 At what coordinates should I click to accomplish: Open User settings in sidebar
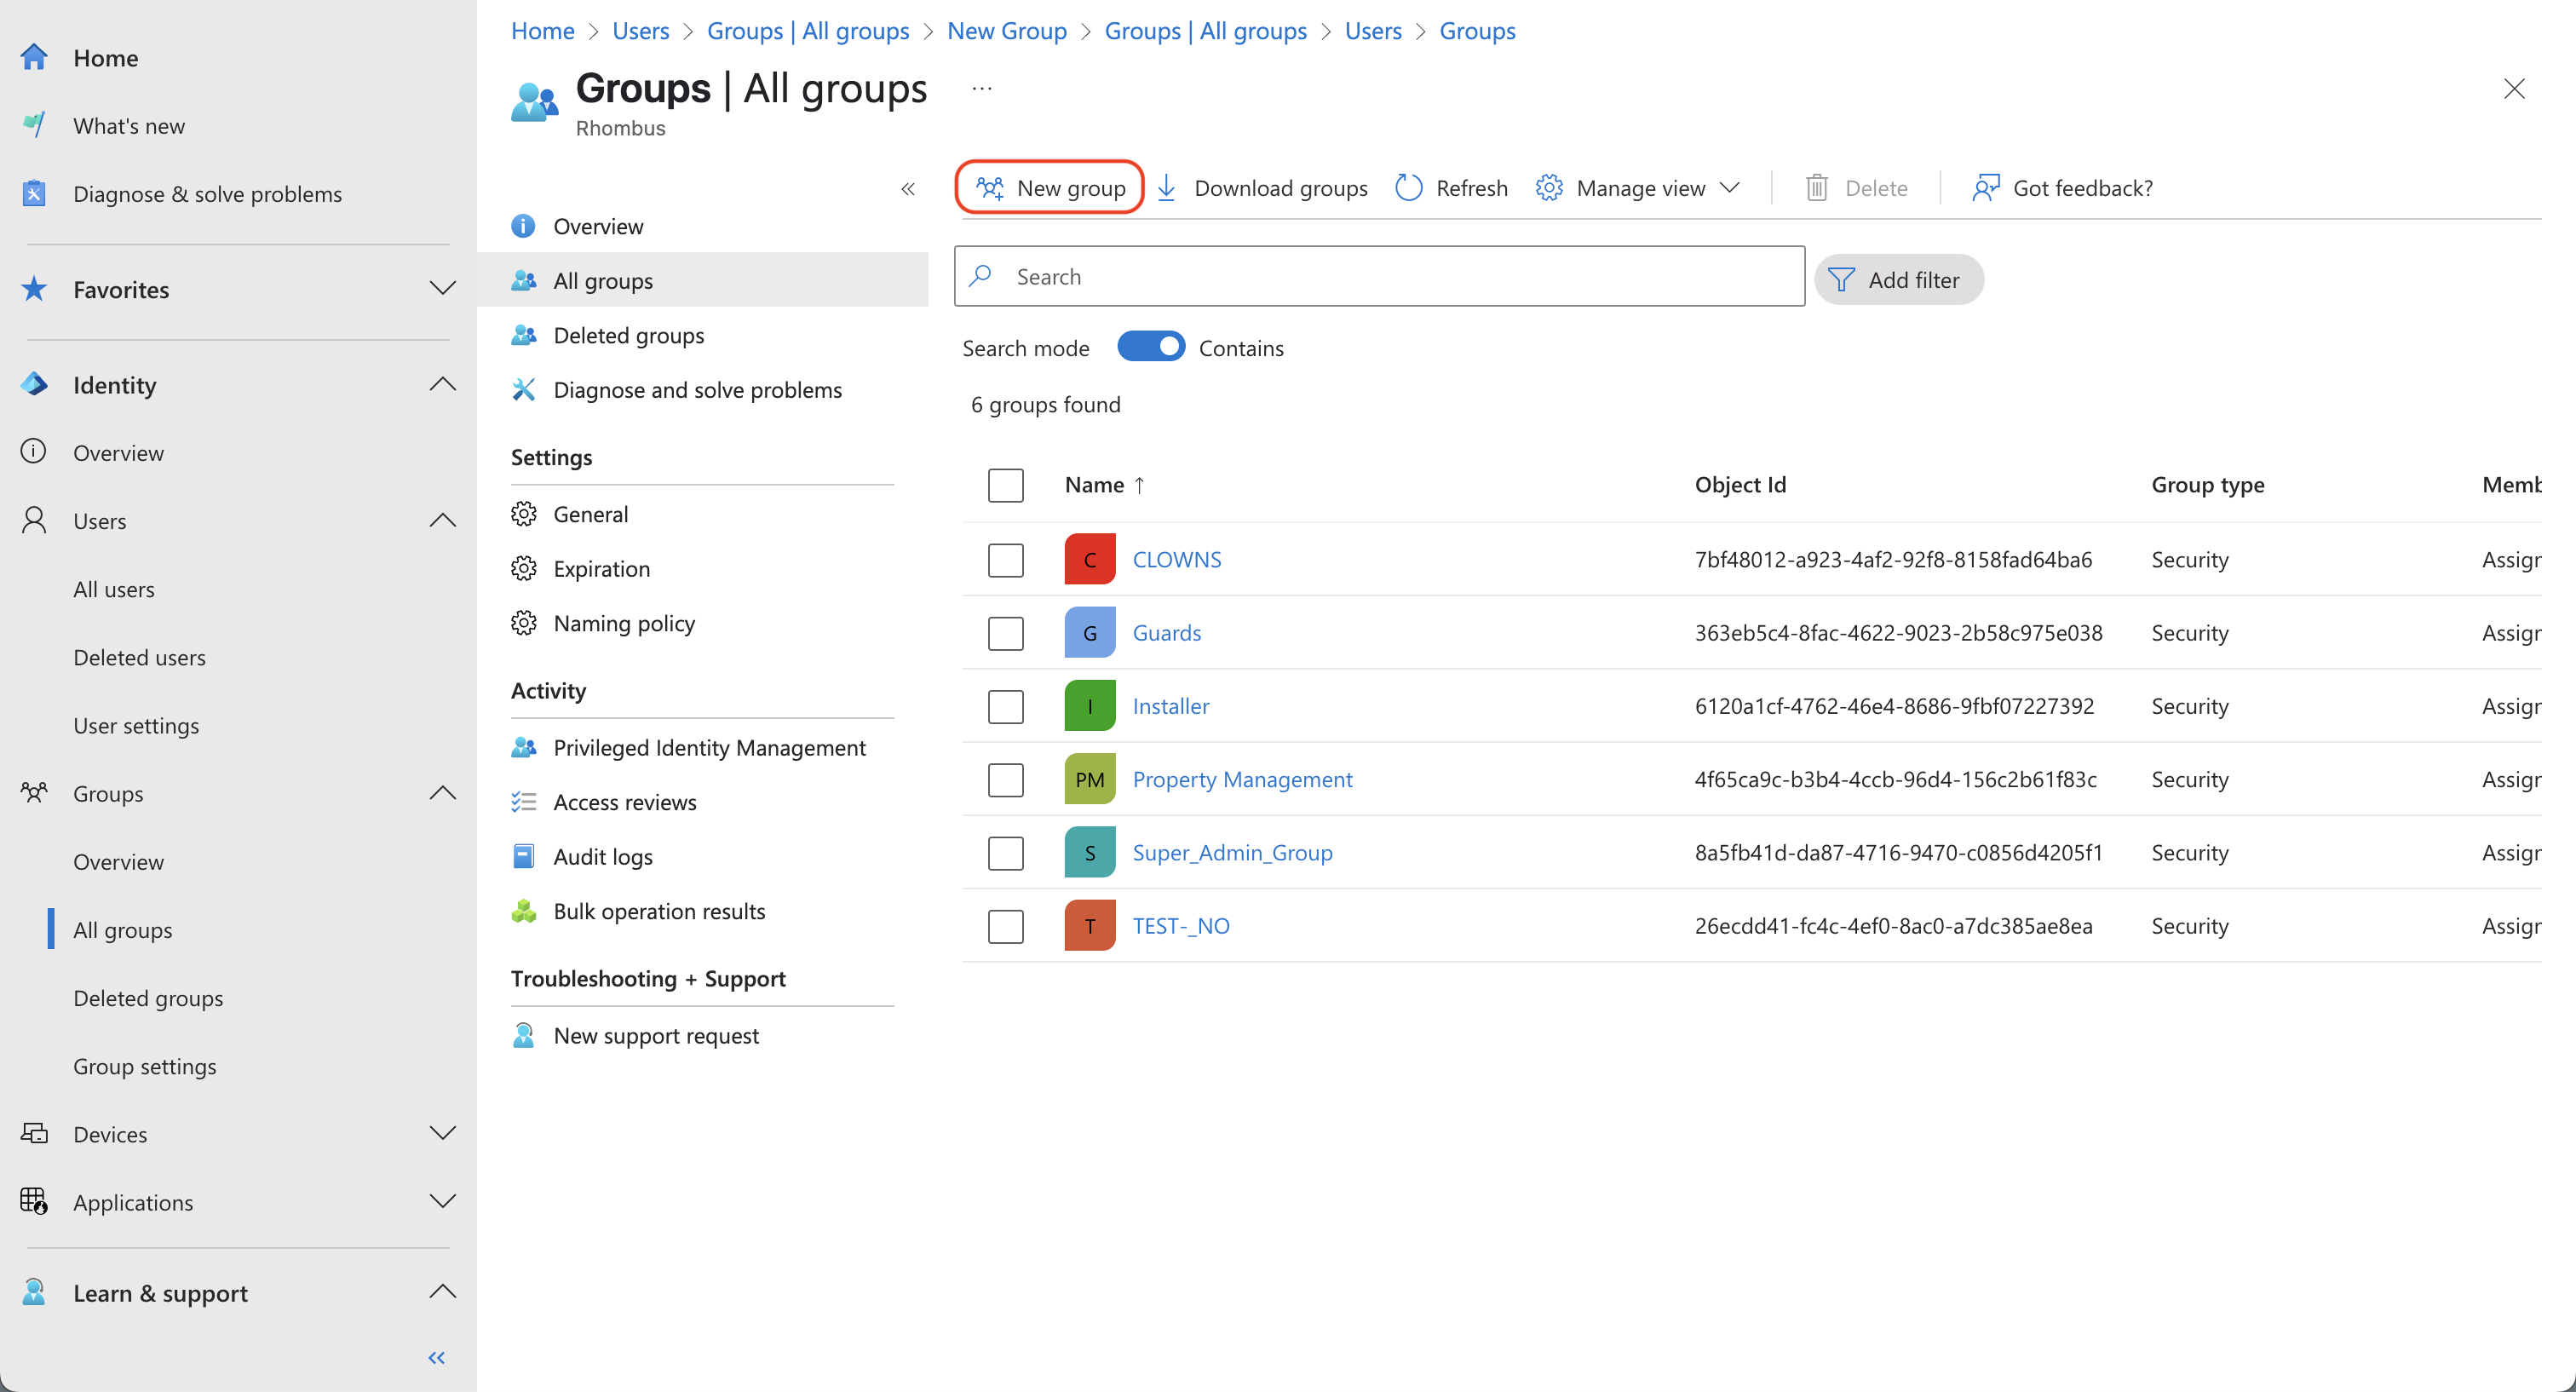point(136,725)
